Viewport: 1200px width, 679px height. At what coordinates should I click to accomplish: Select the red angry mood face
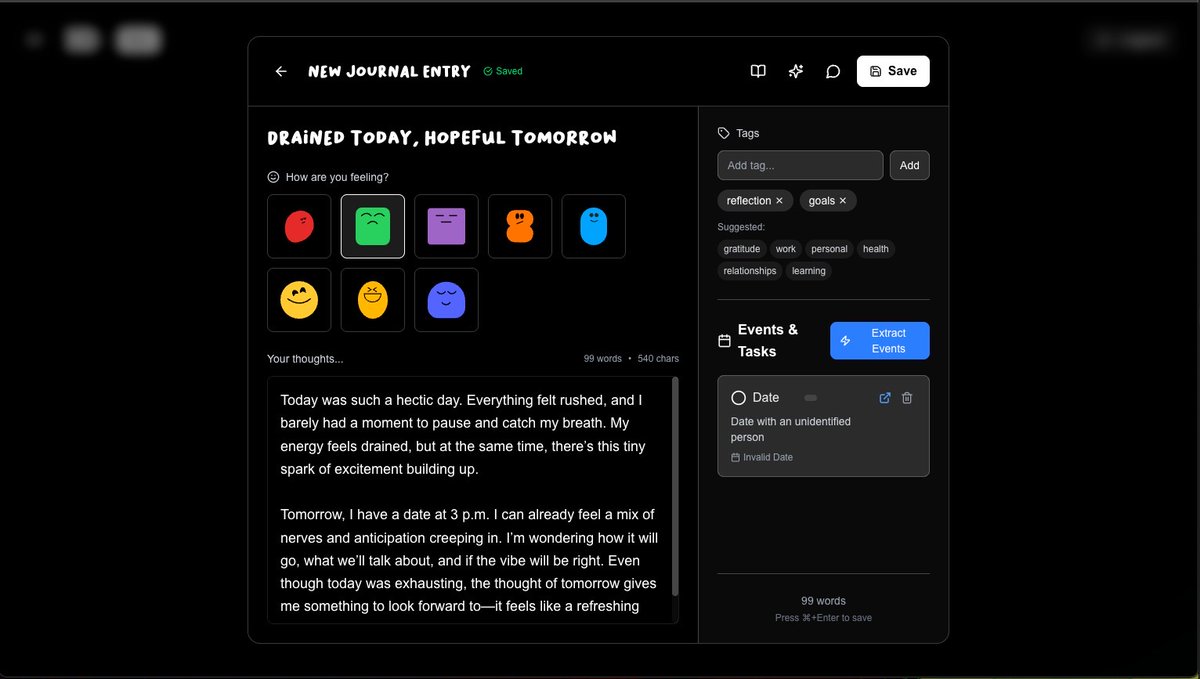click(299, 226)
